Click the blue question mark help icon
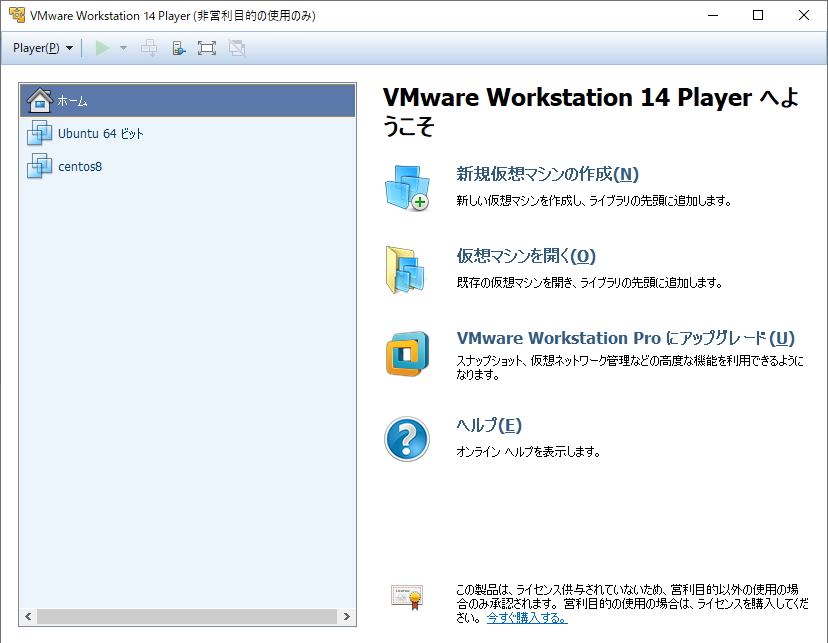Screen dimensions: 828x643 407,439
